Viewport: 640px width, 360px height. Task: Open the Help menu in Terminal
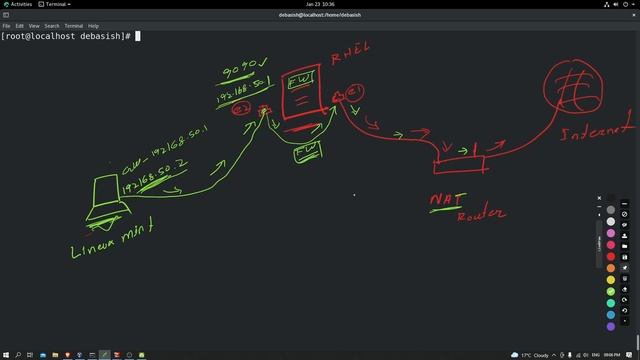tap(93, 26)
